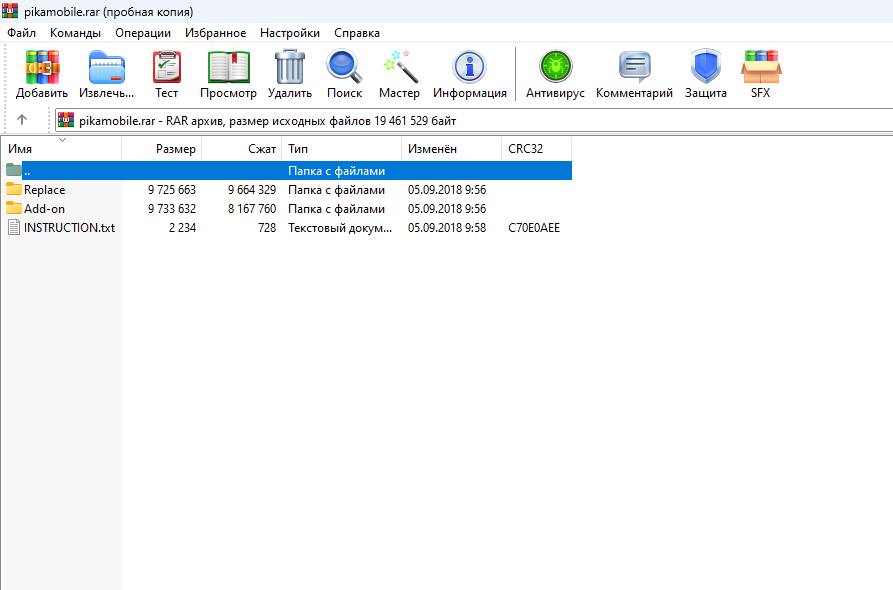This screenshot has height=590, width=893.
Task: Sort by Имя column header
Action: click(x=61, y=149)
